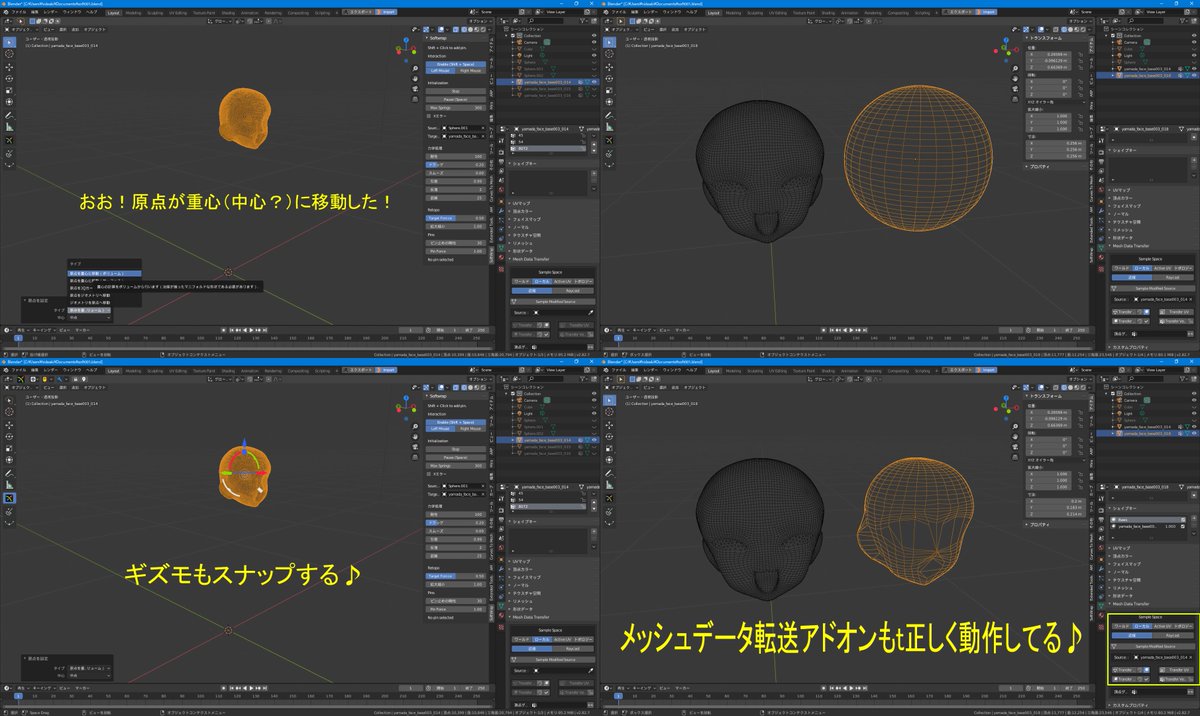Image resolution: width=1200 pixels, height=716 pixels.
Task: Open Modifiers wrench tab in top-left properties editor
Action: [x=501, y=211]
